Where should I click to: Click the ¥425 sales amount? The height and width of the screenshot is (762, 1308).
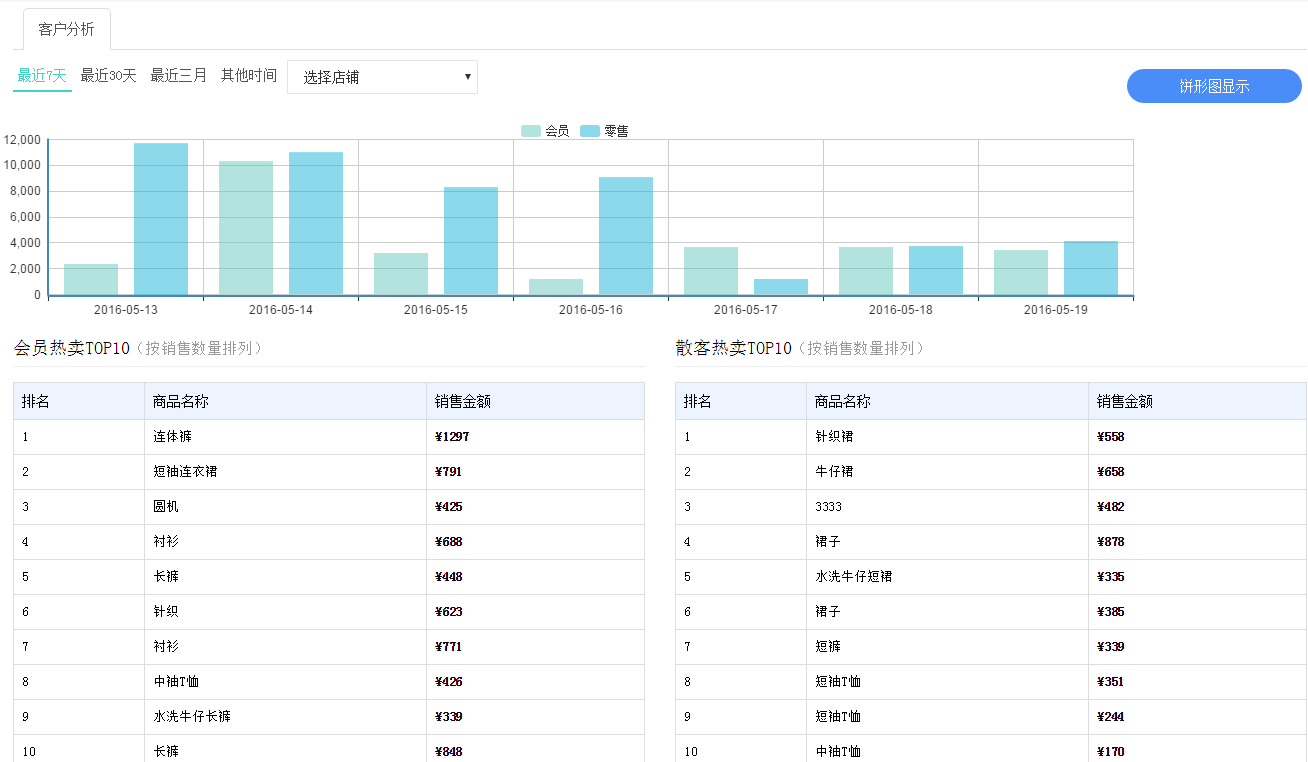[x=449, y=507]
